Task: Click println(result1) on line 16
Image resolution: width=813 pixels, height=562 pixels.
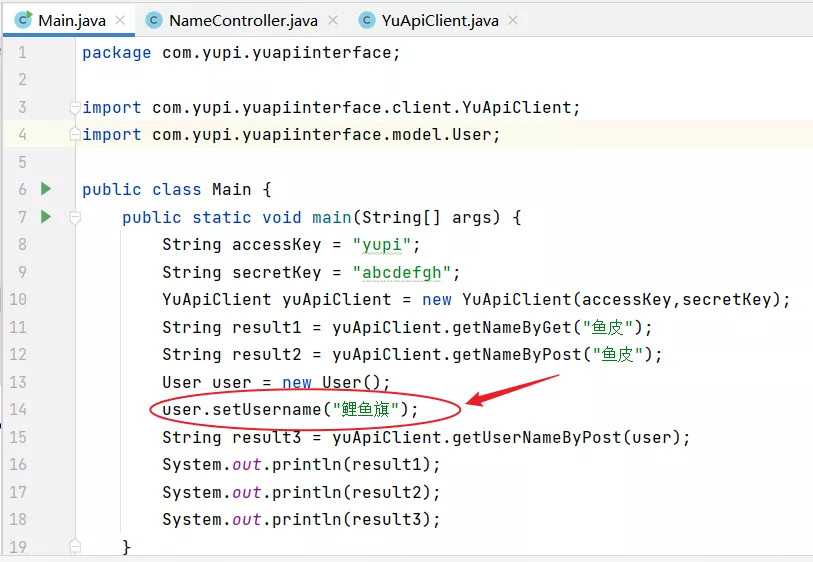Action: pos(351,465)
